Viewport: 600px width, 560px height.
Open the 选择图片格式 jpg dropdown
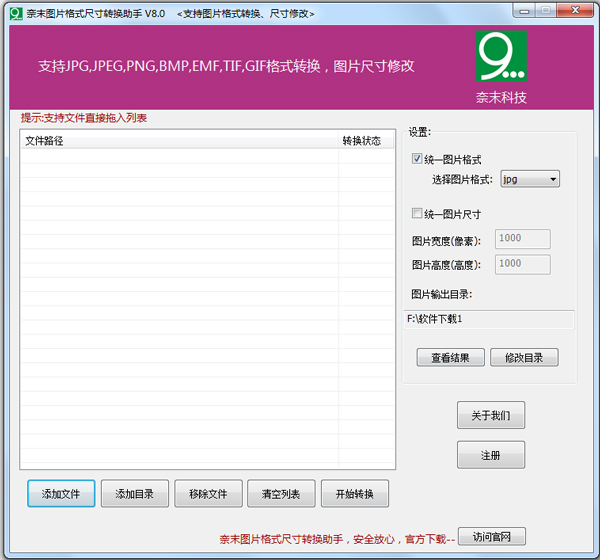coord(529,179)
